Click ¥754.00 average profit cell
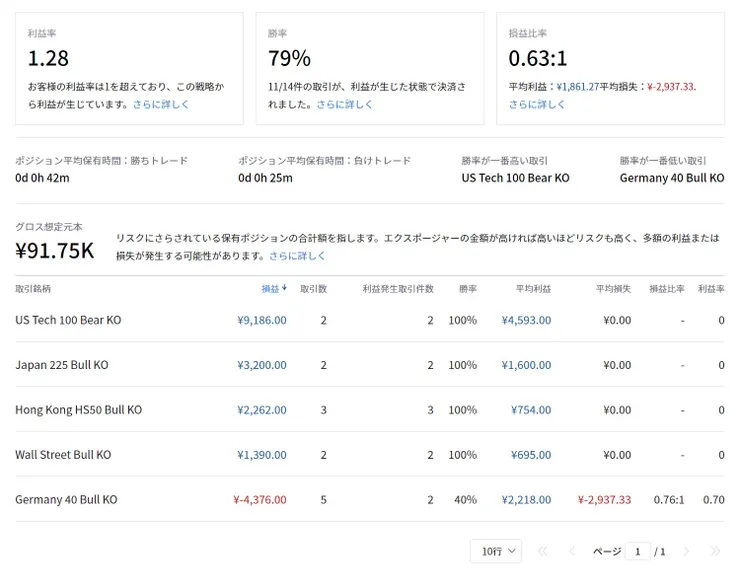This screenshot has height=586, width=740. tap(531, 410)
